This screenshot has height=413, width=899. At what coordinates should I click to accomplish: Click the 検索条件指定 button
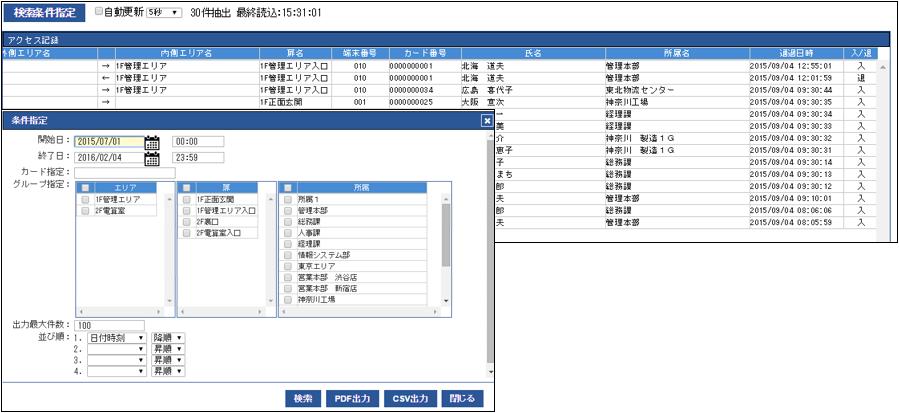pos(45,13)
